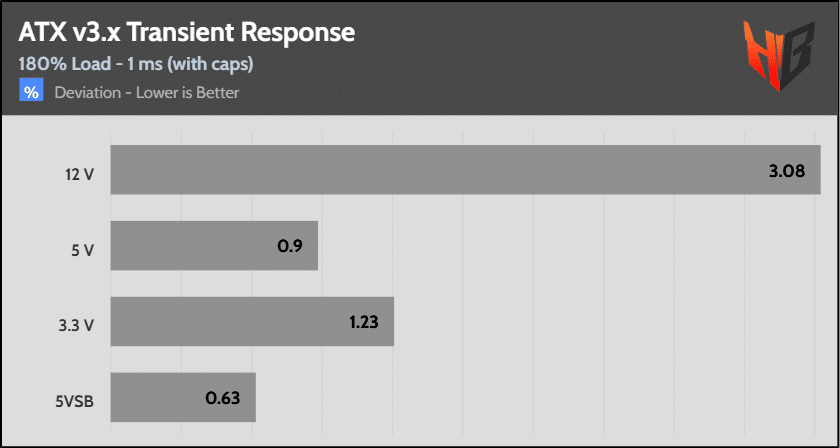Click the orange HB logo

tap(776, 58)
